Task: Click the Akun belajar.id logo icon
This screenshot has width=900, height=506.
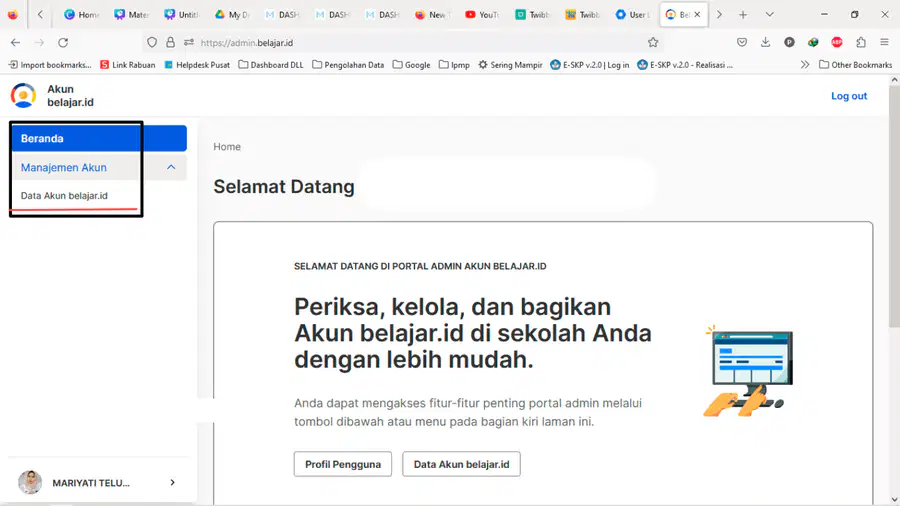Action: [24, 95]
